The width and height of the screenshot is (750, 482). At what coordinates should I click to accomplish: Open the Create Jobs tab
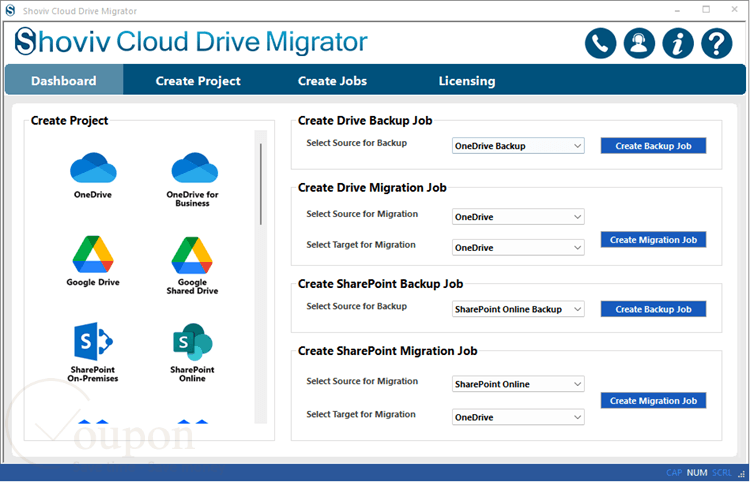click(332, 80)
